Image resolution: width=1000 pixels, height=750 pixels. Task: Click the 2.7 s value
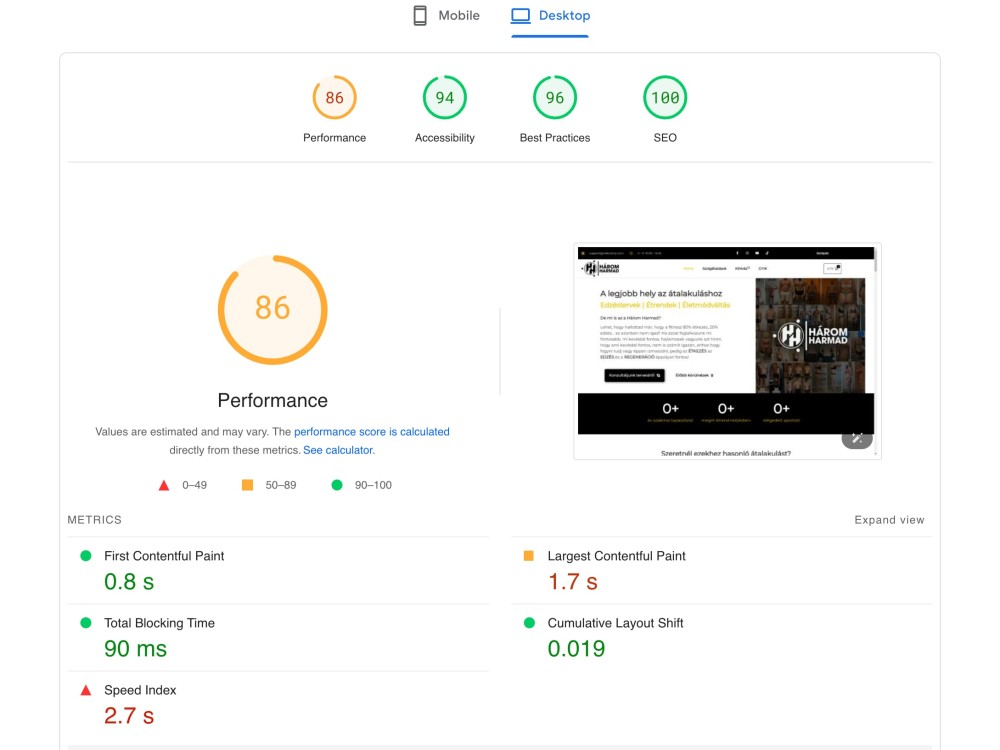pos(129,716)
